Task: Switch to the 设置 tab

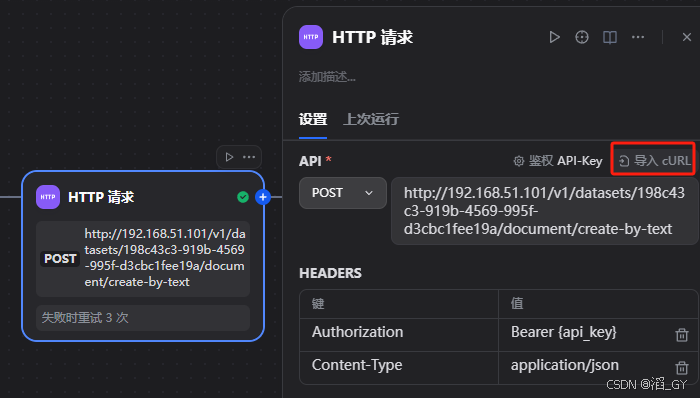Action: (x=312, y=119)
